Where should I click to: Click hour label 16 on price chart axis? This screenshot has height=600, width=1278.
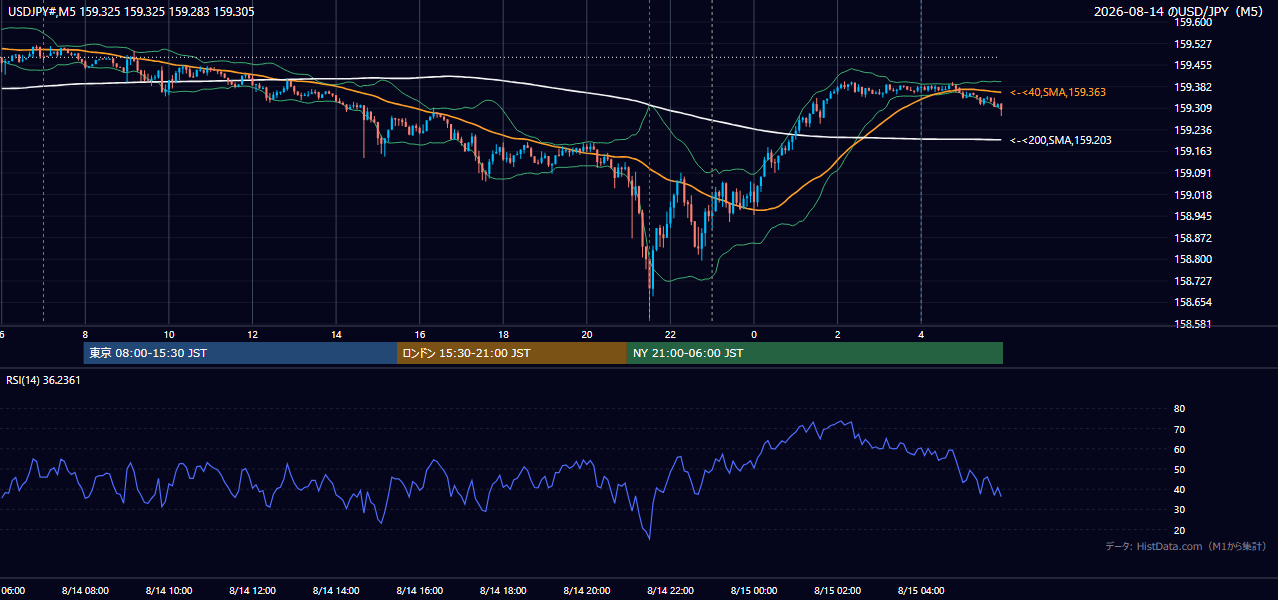[420, 334]
